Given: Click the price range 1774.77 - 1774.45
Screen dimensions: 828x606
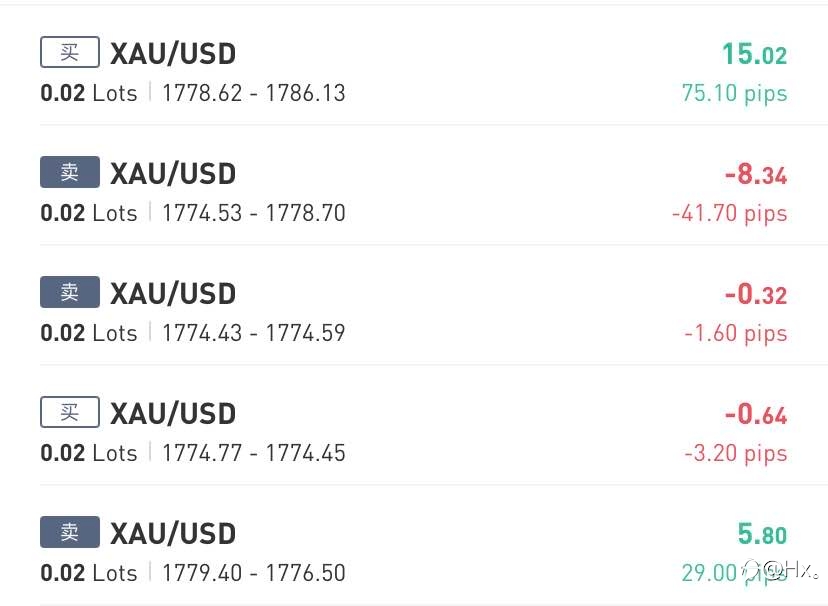Looking at the screenshot, I should point(253,453).
